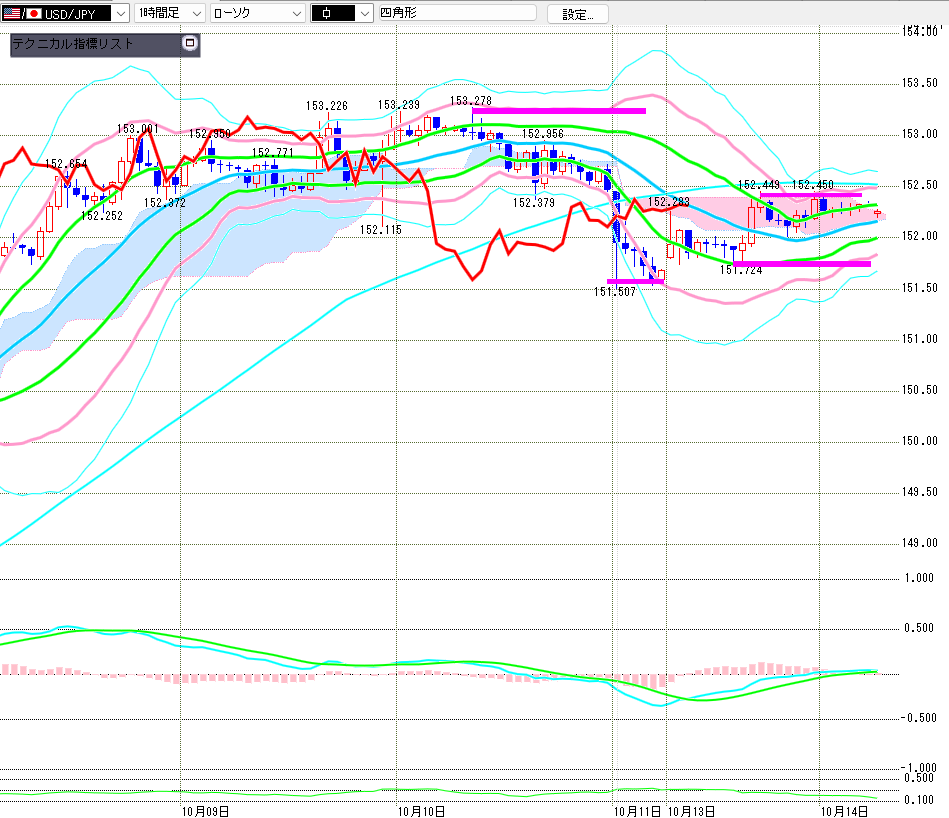The image size is (949, 818).
Task: Click the US flag icon in the pair selector
Action: [11, 14]
